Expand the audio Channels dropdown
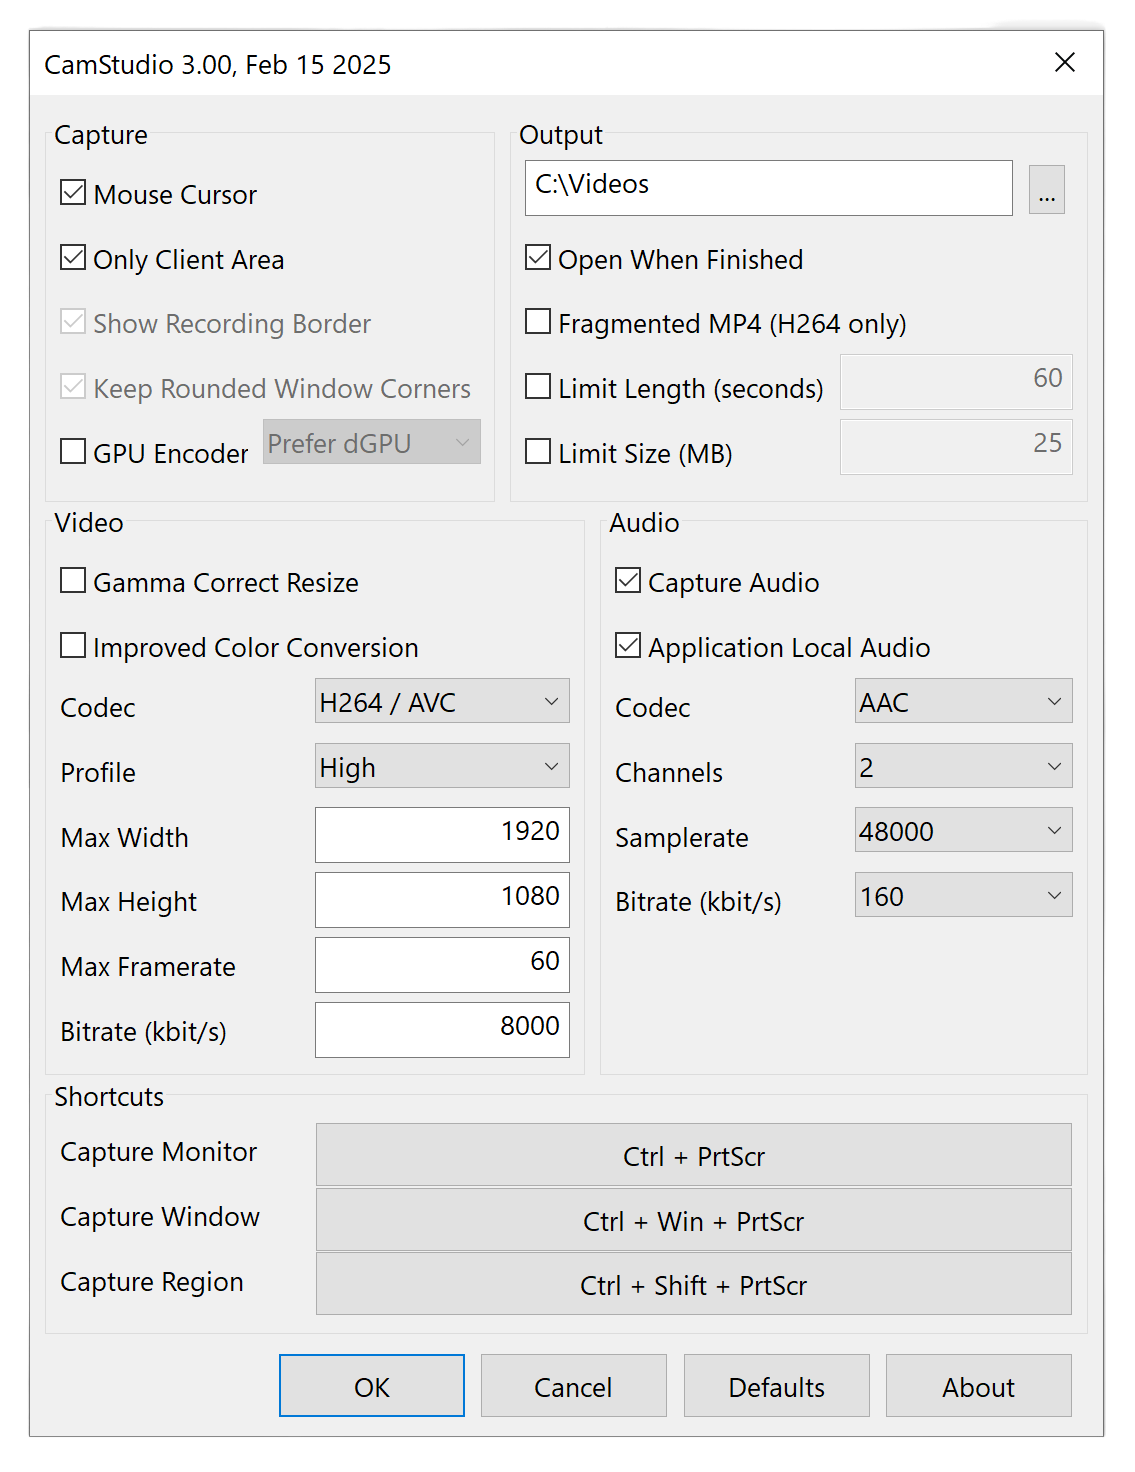 point(963,766)
